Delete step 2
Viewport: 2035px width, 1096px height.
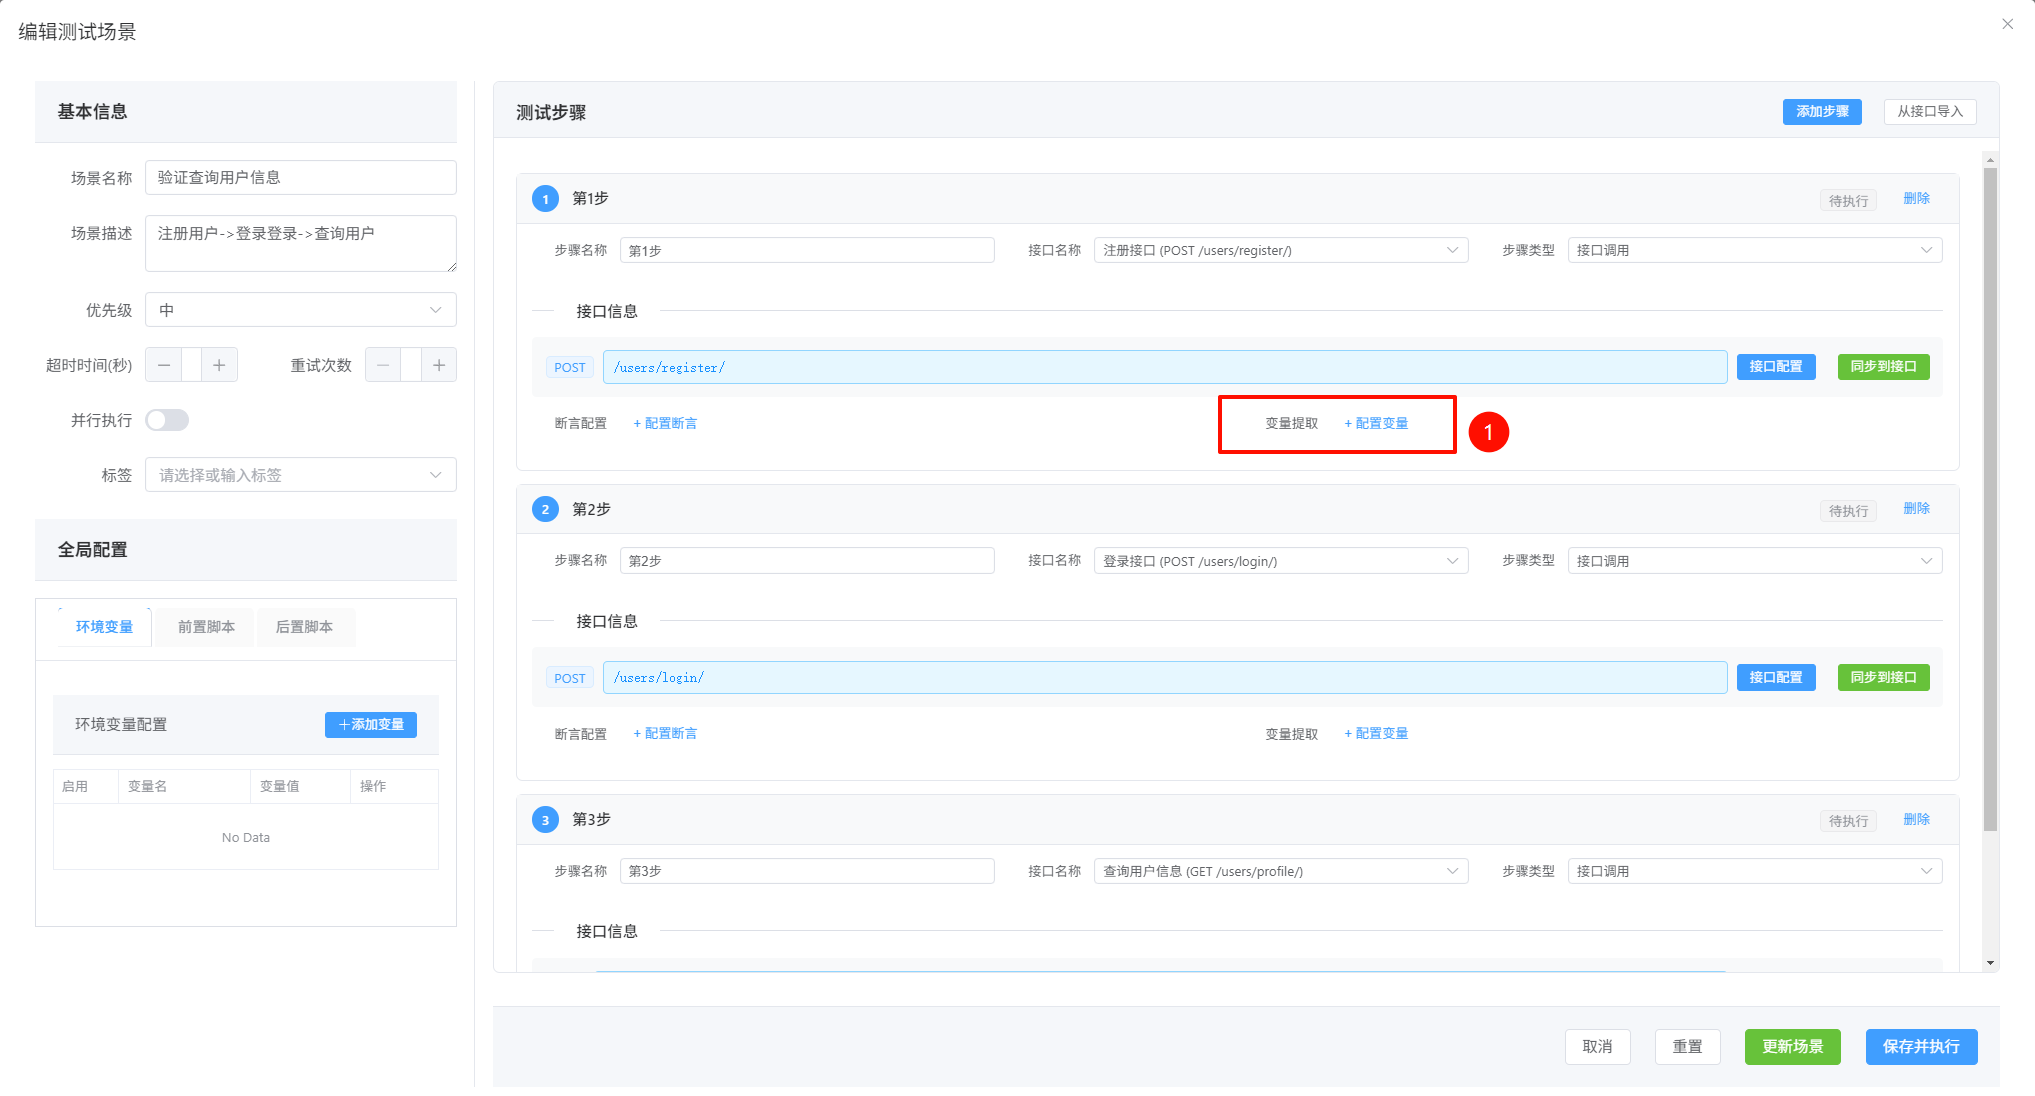point(1916,509)
